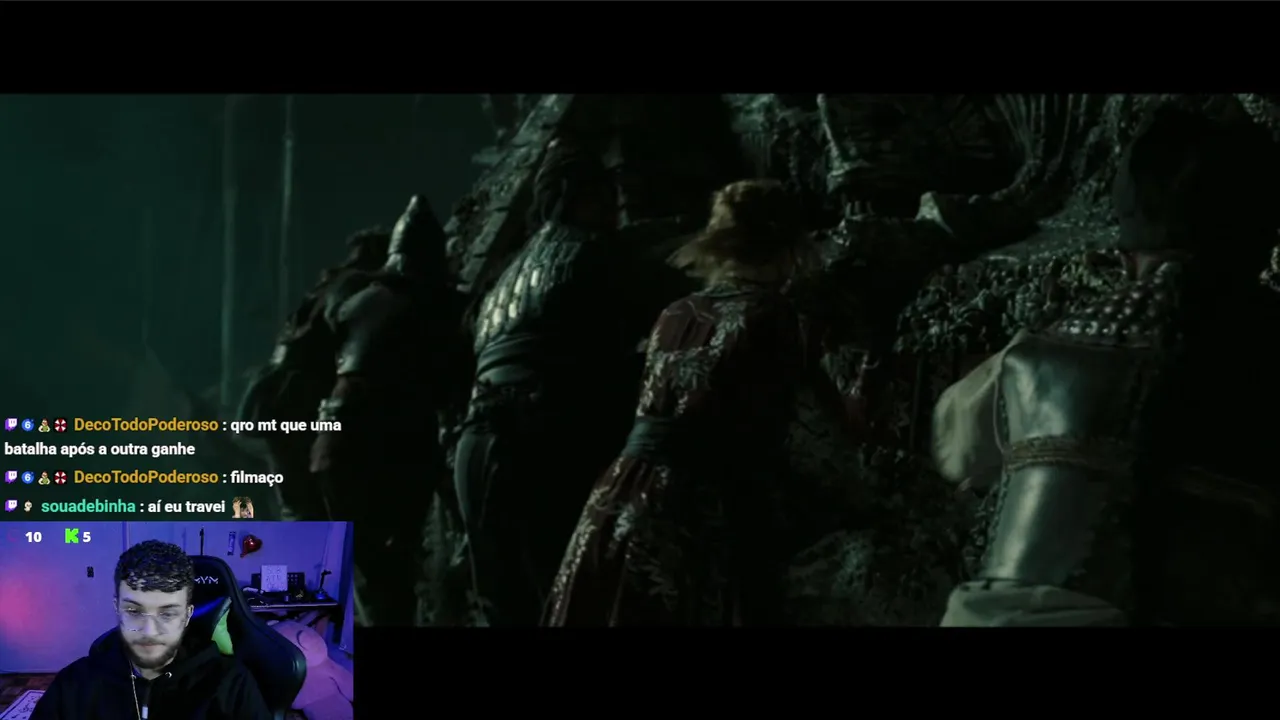Click money bag badge before souadebinha
Image resolution: width=1280 pixels, height=720 pixels.
(x=28, y=506)
